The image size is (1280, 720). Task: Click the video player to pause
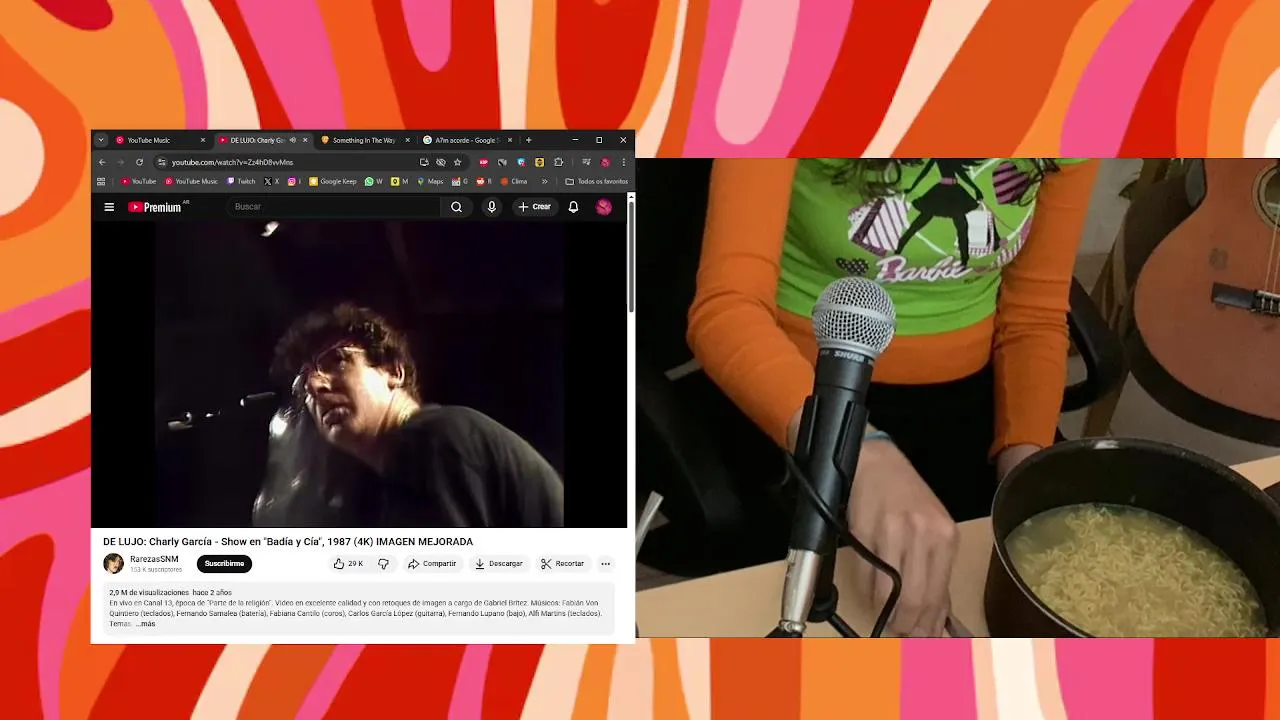(x=359, y=374)
